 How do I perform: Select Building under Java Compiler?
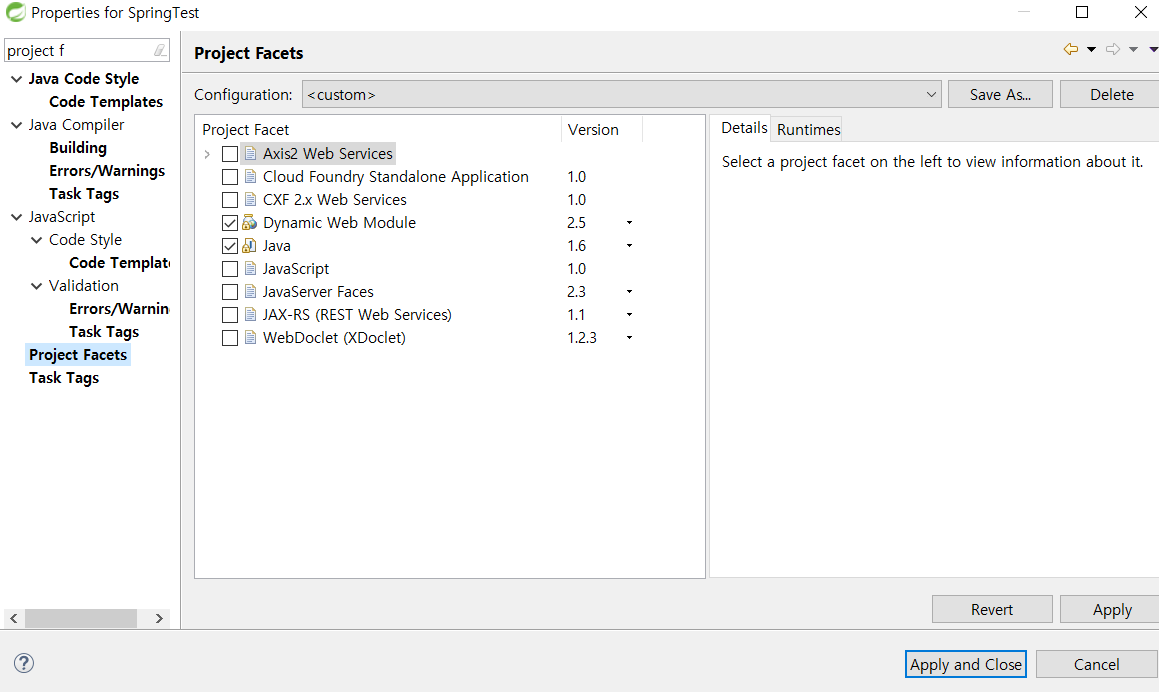78,148
